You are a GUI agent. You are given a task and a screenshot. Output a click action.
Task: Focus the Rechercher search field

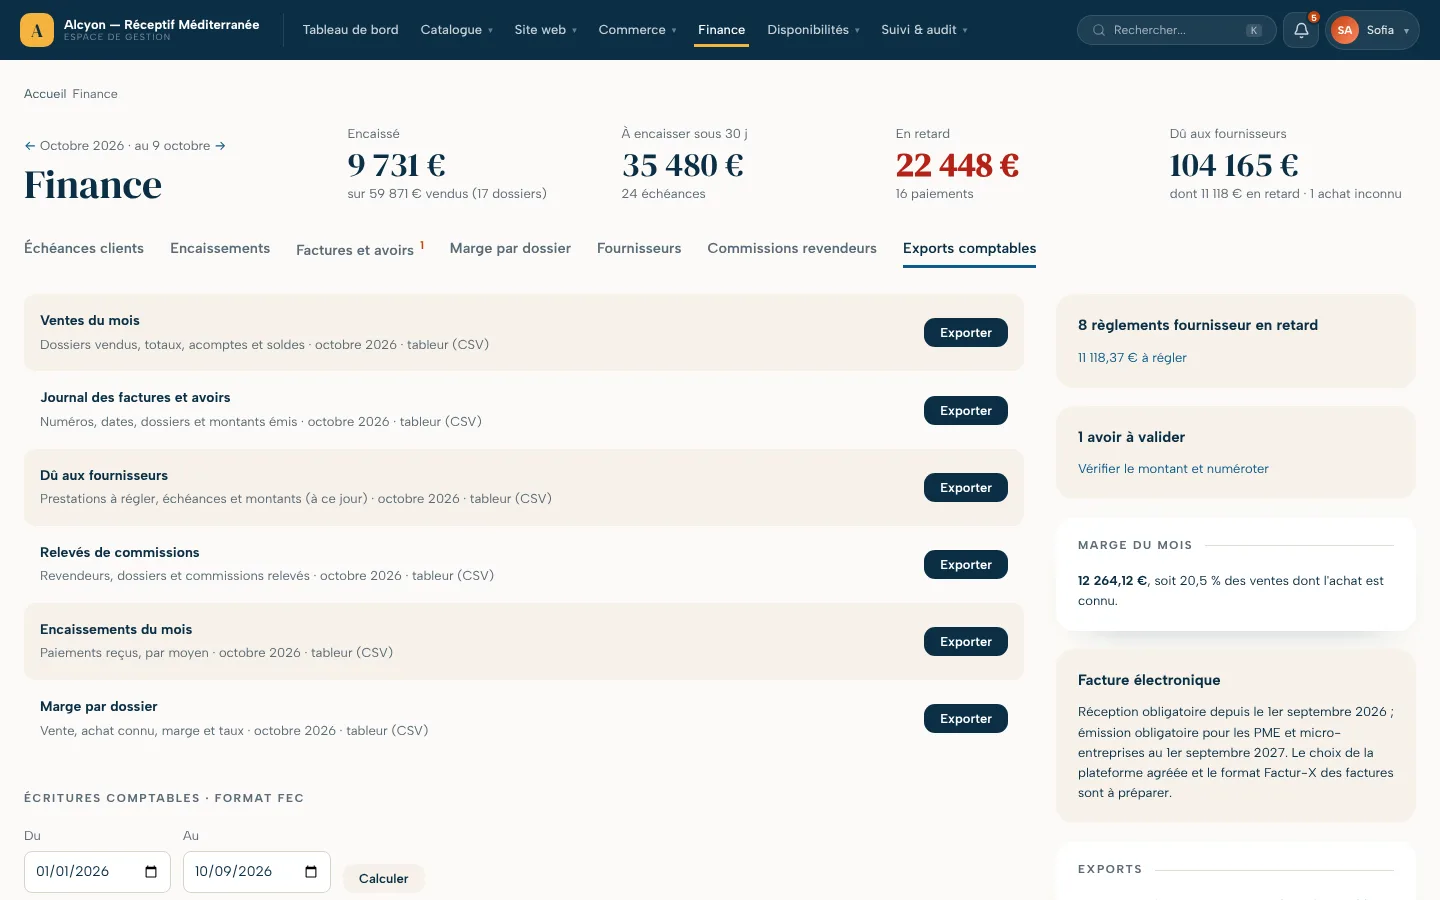[x=1177, y=30]
